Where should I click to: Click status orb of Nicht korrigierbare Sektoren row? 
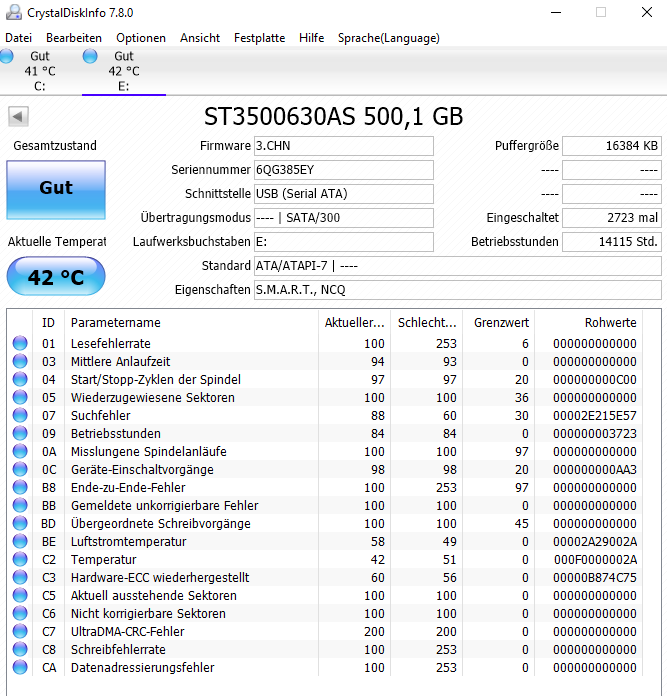coord(20,613)
